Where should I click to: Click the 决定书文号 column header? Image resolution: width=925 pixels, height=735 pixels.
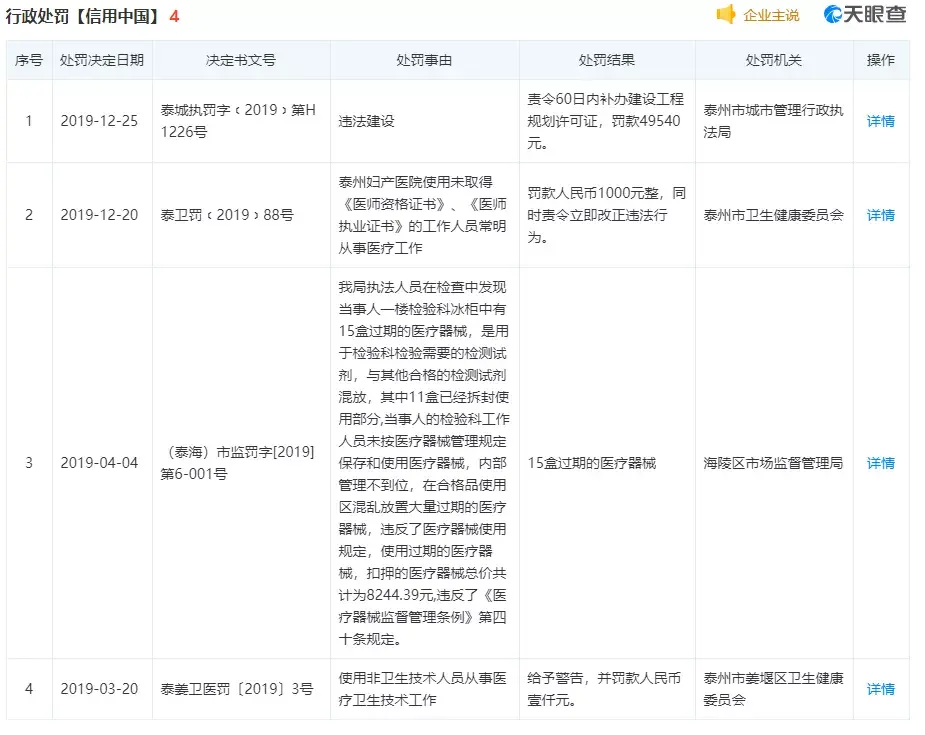coord(241,60)
